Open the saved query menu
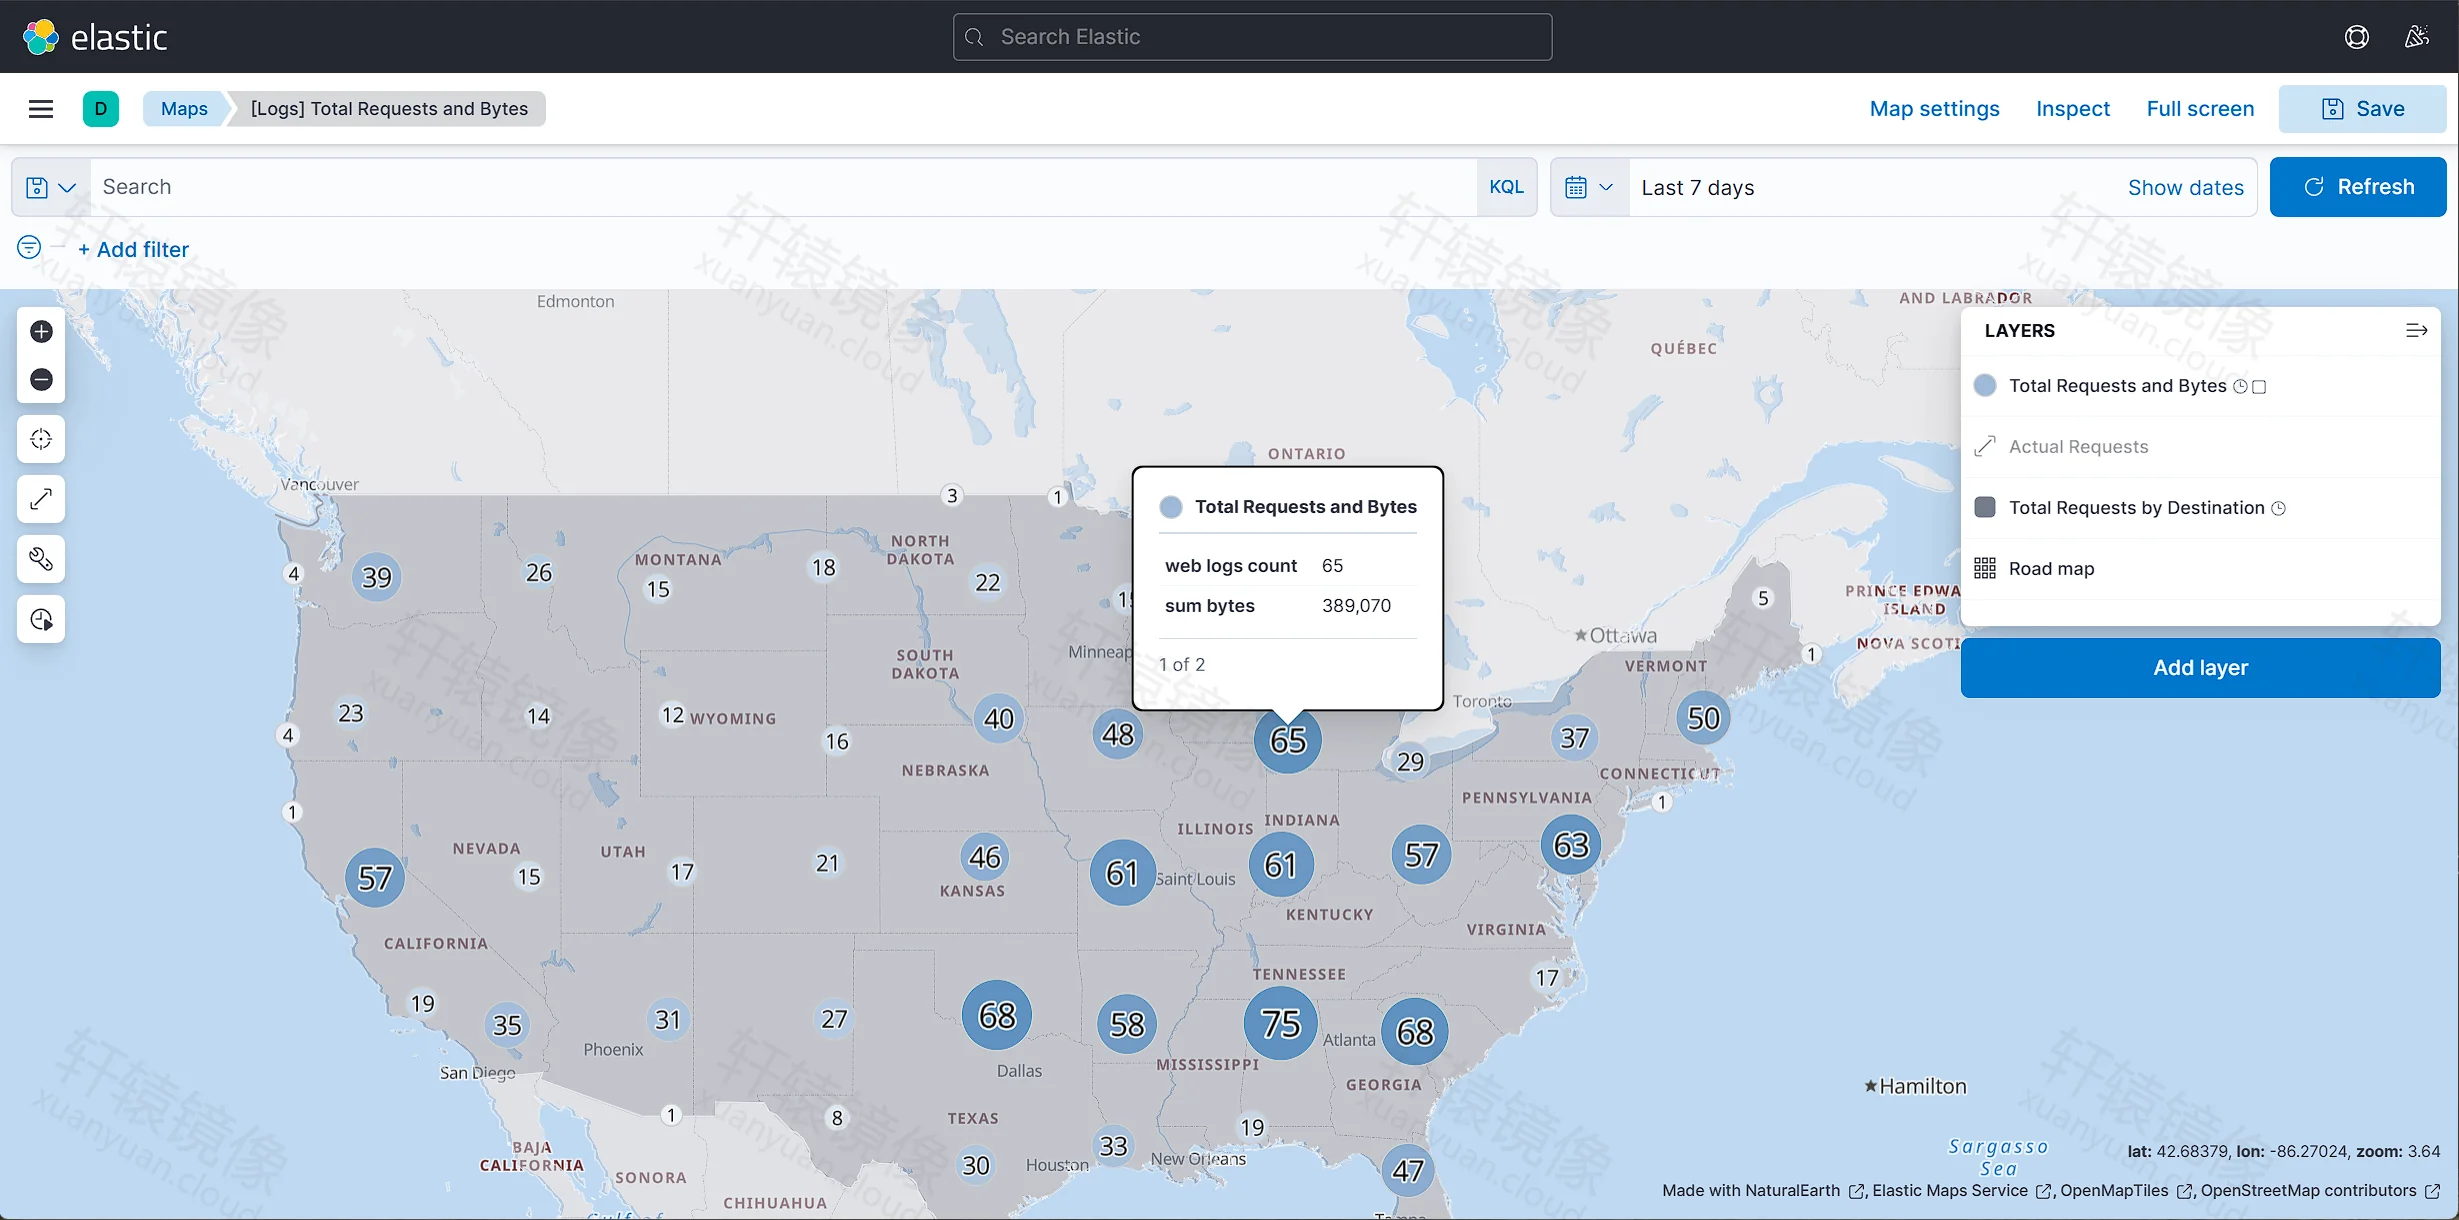2459x1220 pixels. point(51,187)
